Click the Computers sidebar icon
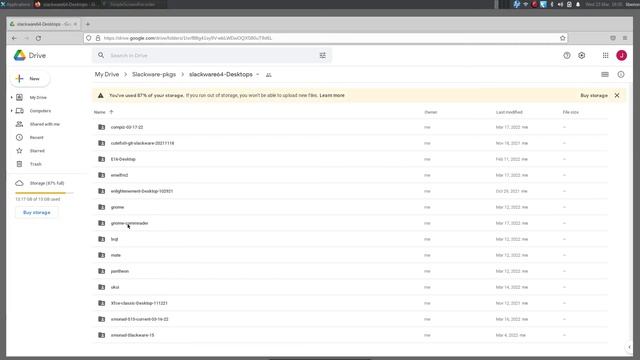 pyautogui.click(x=19, y=111)
